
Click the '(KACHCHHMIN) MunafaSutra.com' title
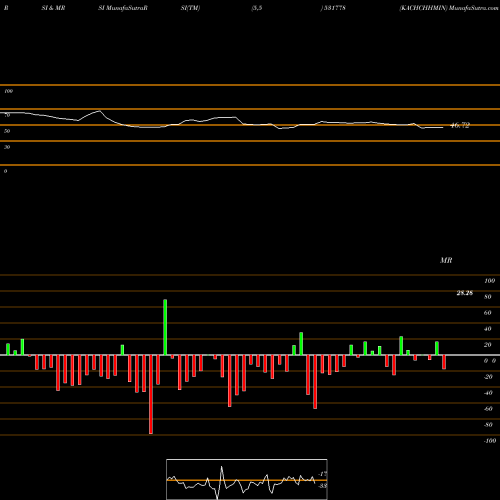pos(449,8)
